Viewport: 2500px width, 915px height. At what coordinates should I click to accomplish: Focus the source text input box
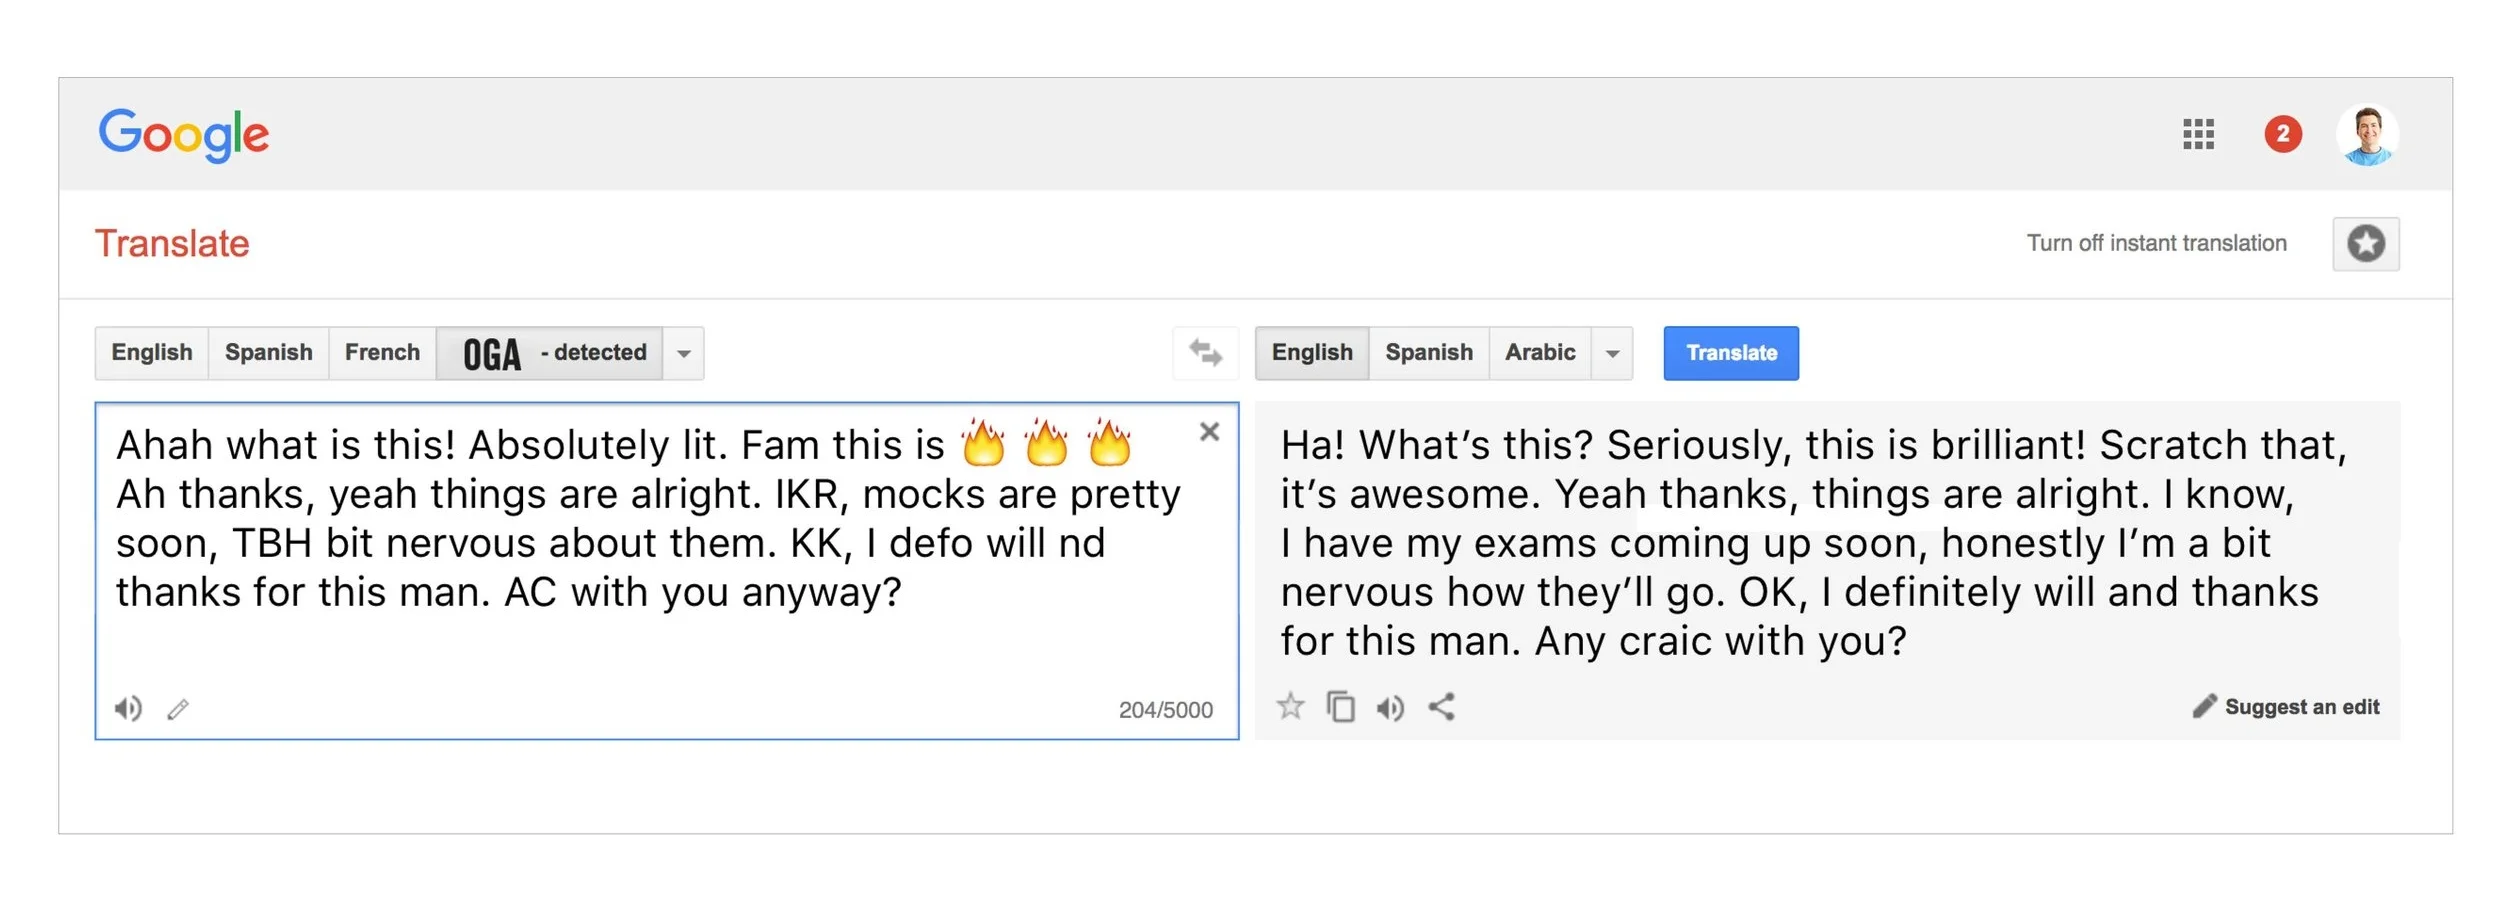tap(667, 570)
